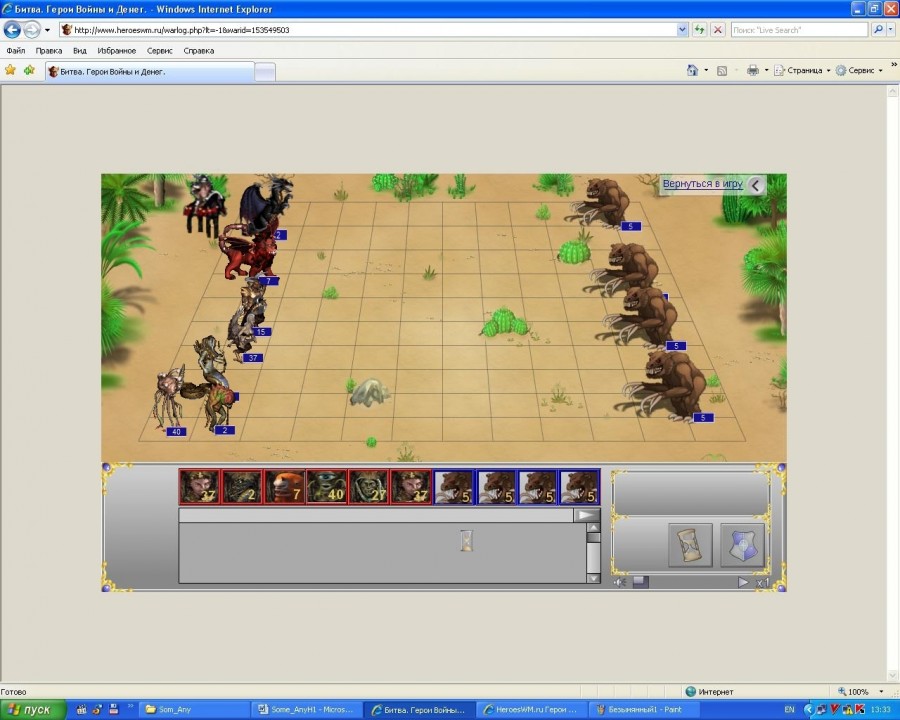Click the battle log scroll down arrow
Screen dimensions: 900x720
tap(593, 578)
